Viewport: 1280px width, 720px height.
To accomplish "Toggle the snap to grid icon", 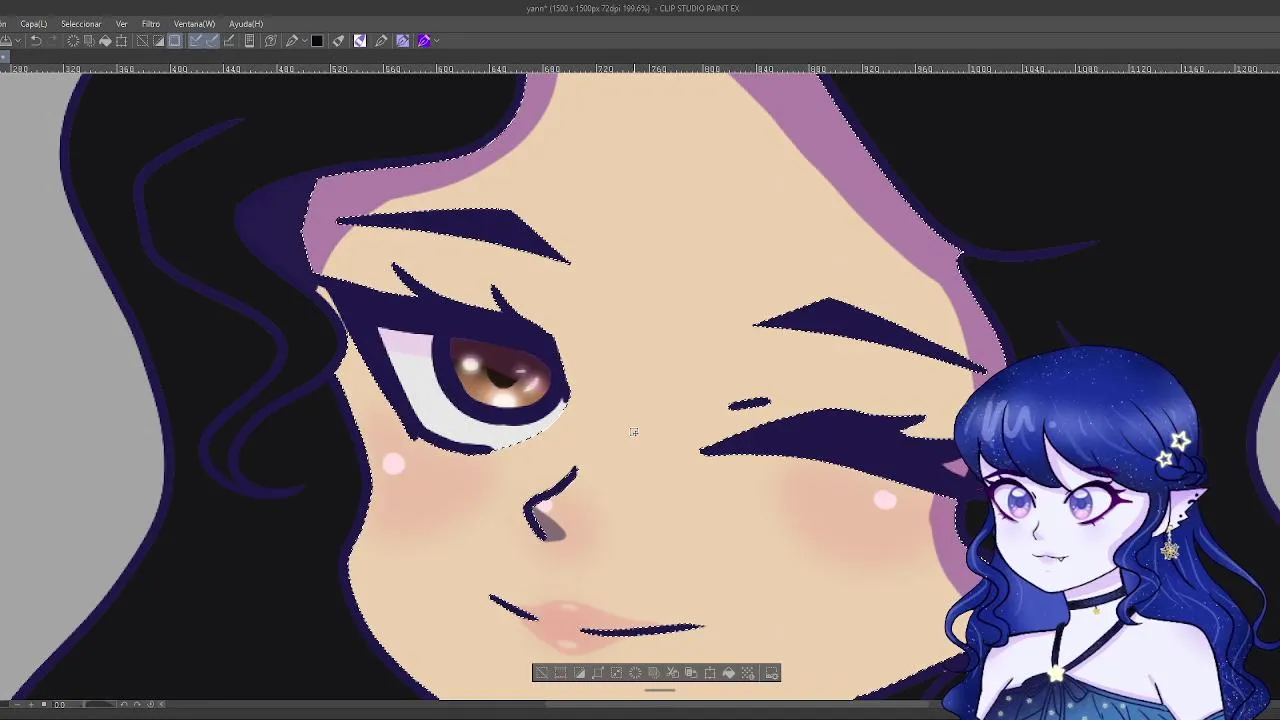I will tap(229, 41).
